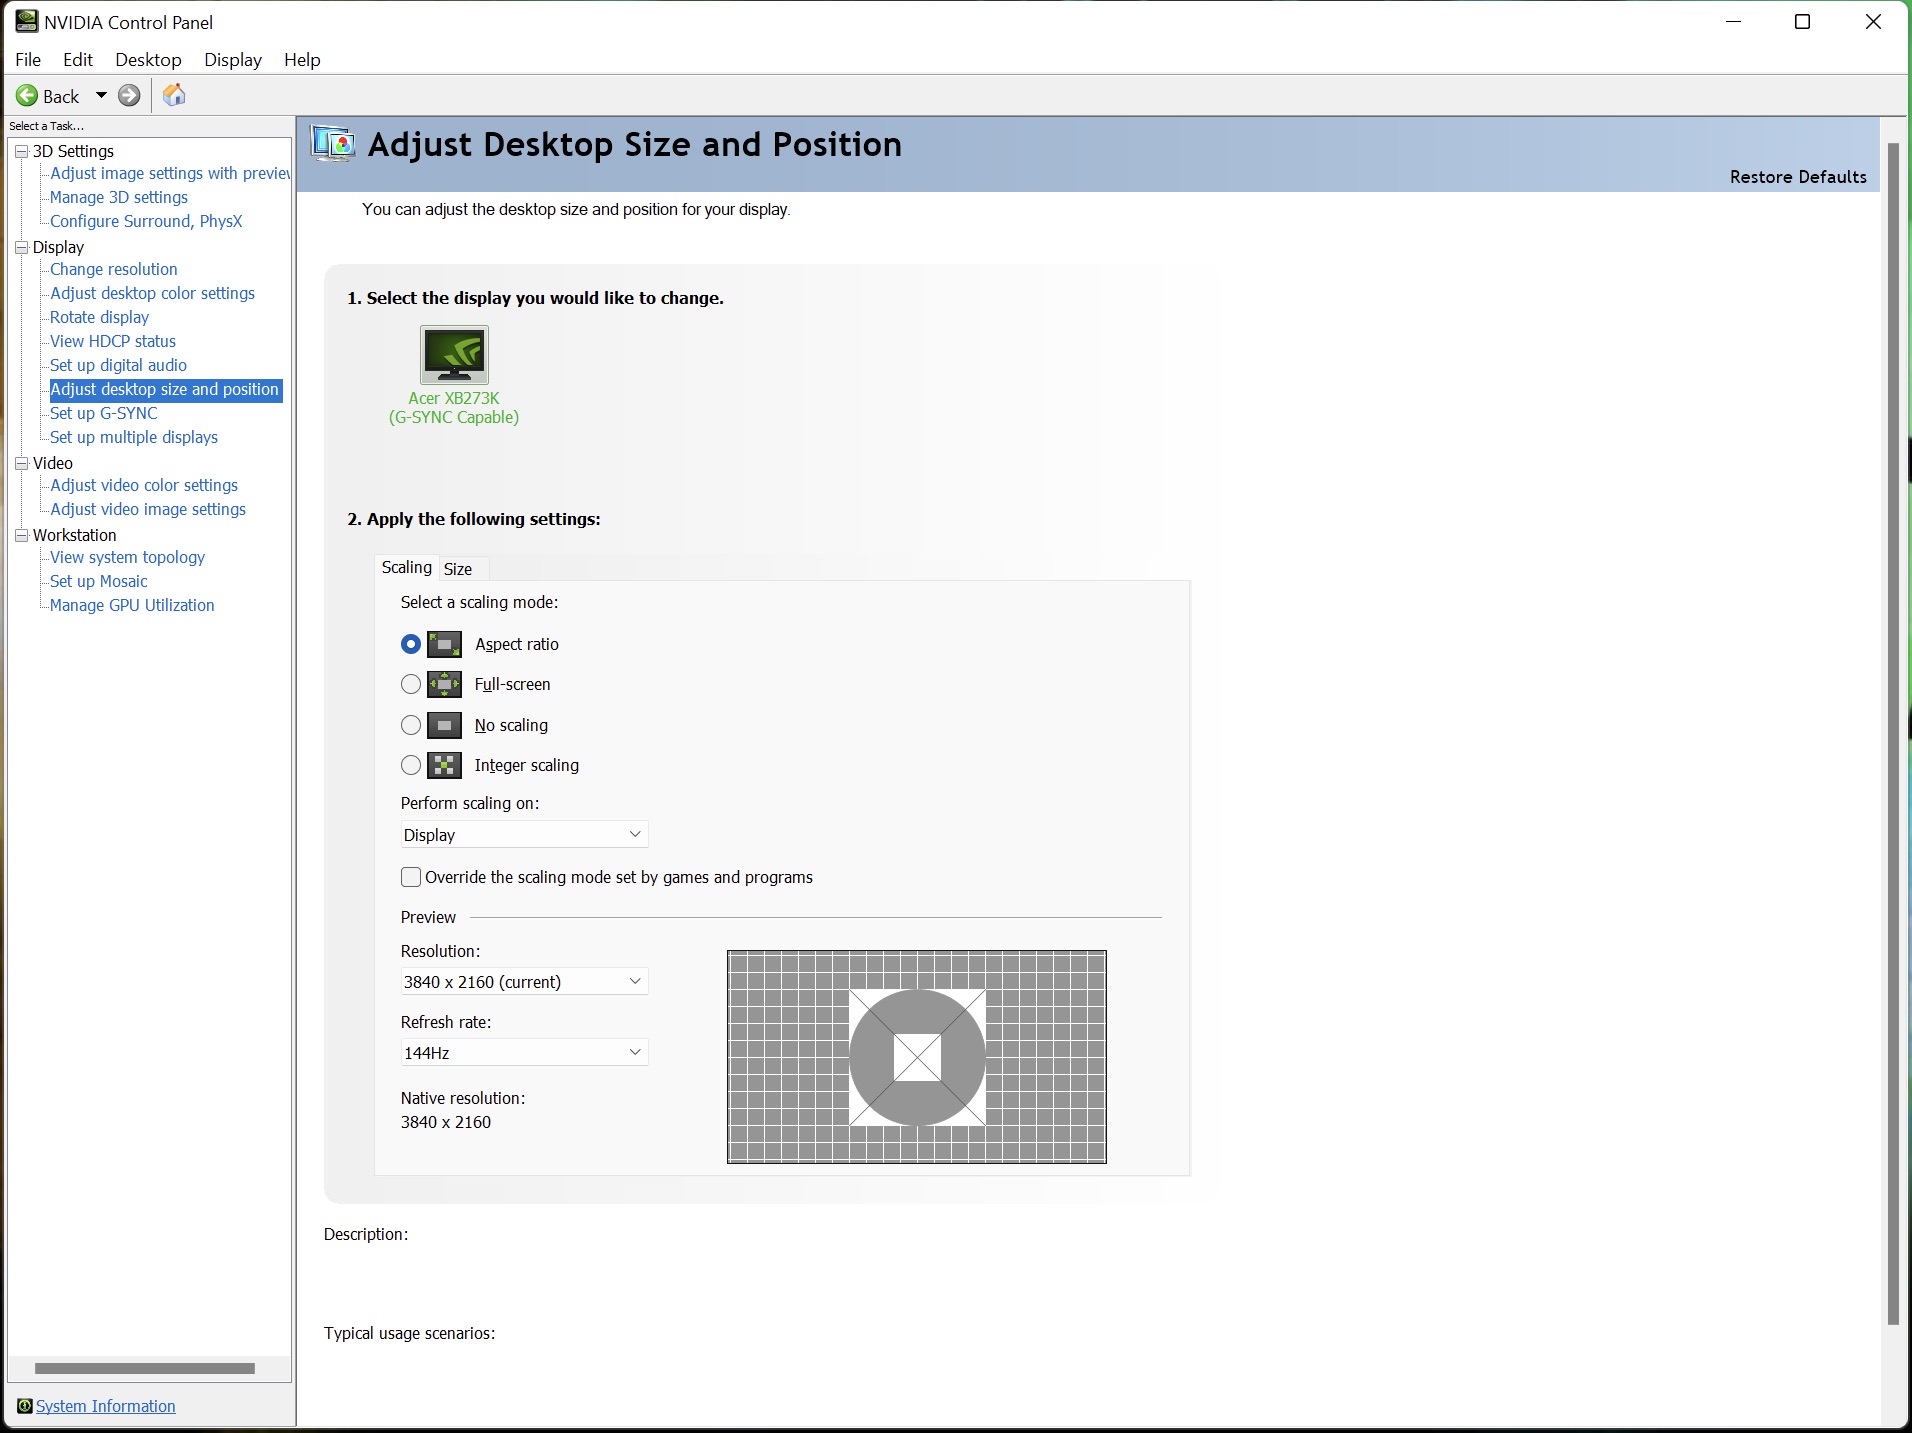This screenshot has width=1912, height=1433.
Task: Select the Full-screen radio button
Action: coord(410,684)
